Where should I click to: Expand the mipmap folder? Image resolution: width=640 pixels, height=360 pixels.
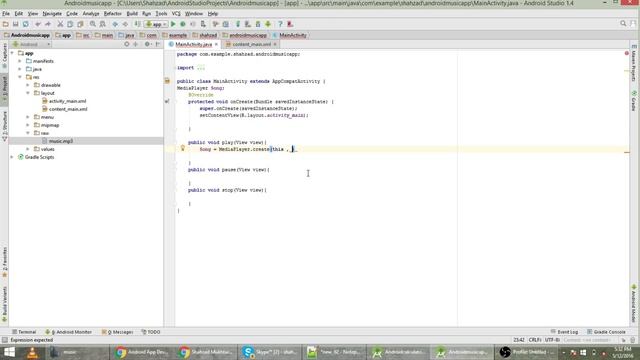click(28, 125)
